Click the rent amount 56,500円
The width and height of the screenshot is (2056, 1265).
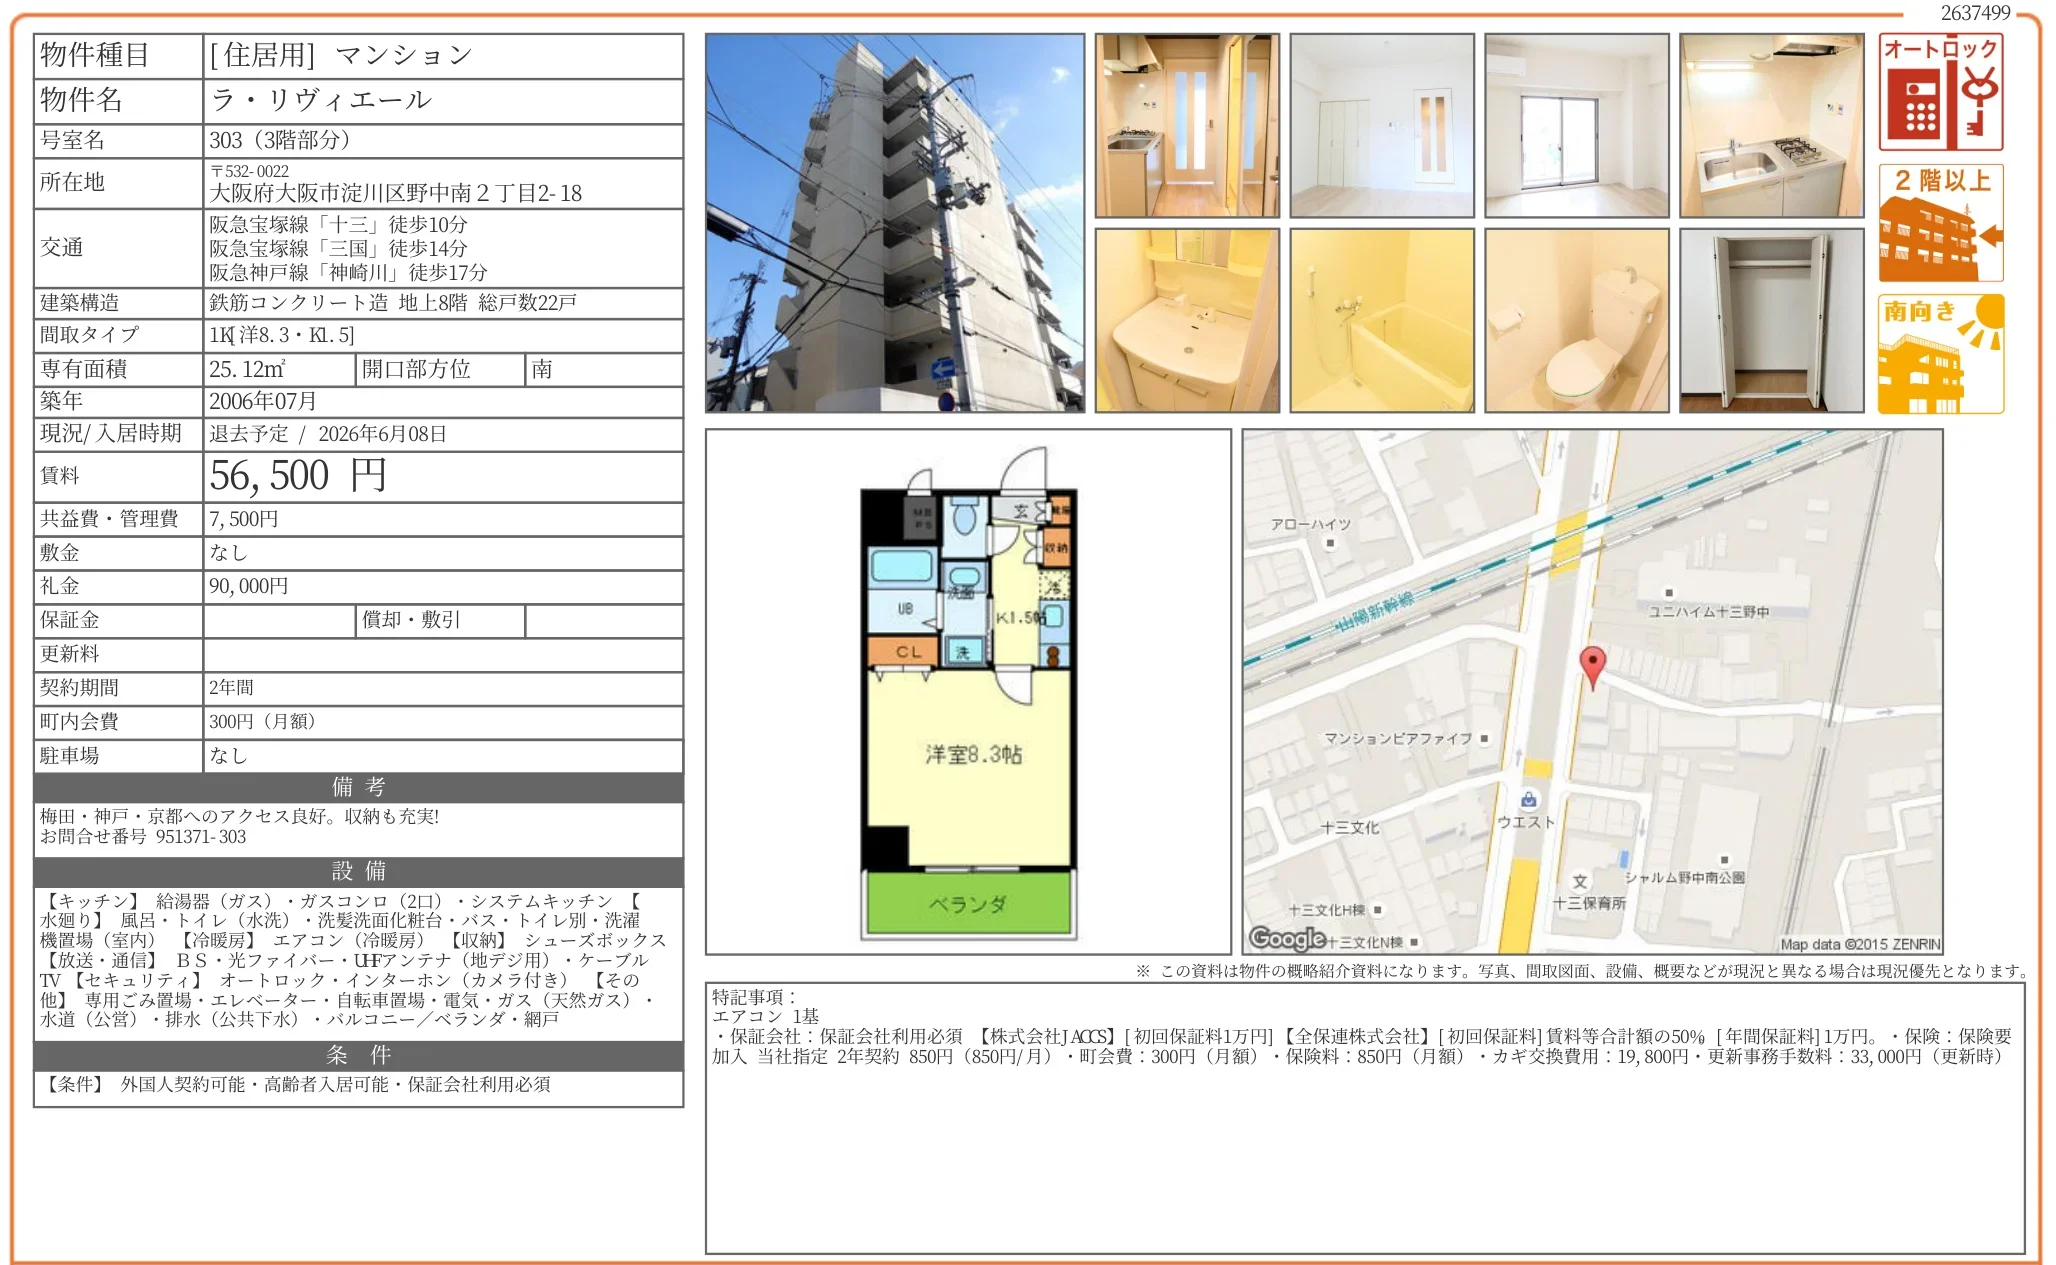[x=297, y=476]
